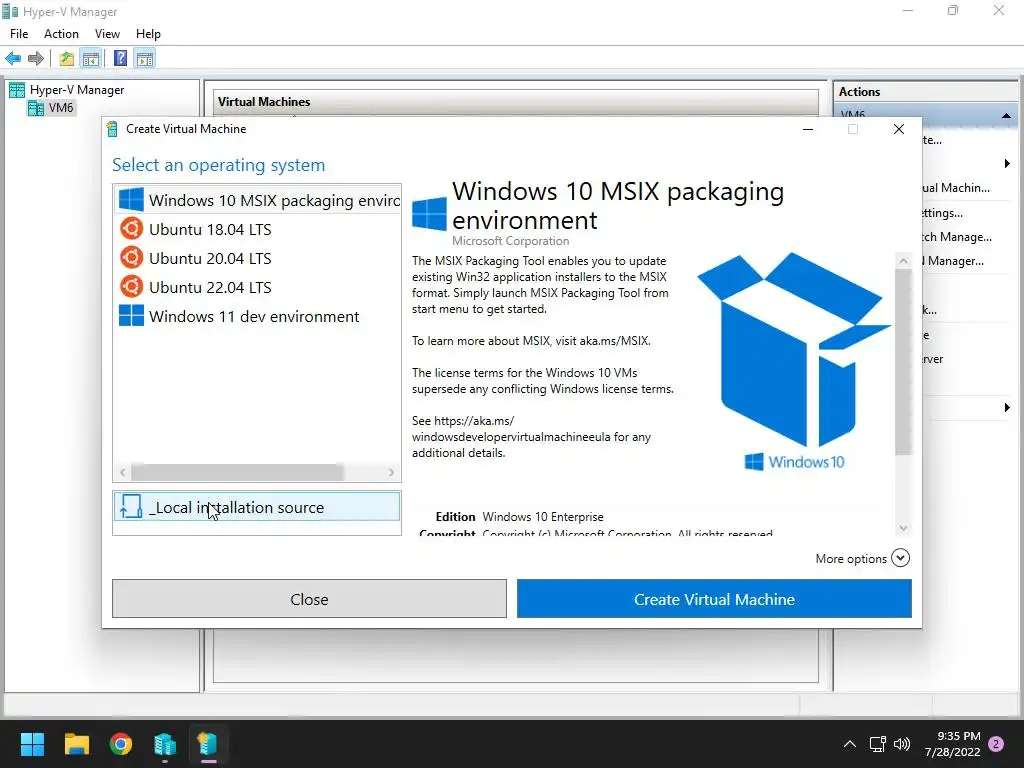Open the network status tray icon
The image size is (1024, 768).
click(x=877, y=744)
